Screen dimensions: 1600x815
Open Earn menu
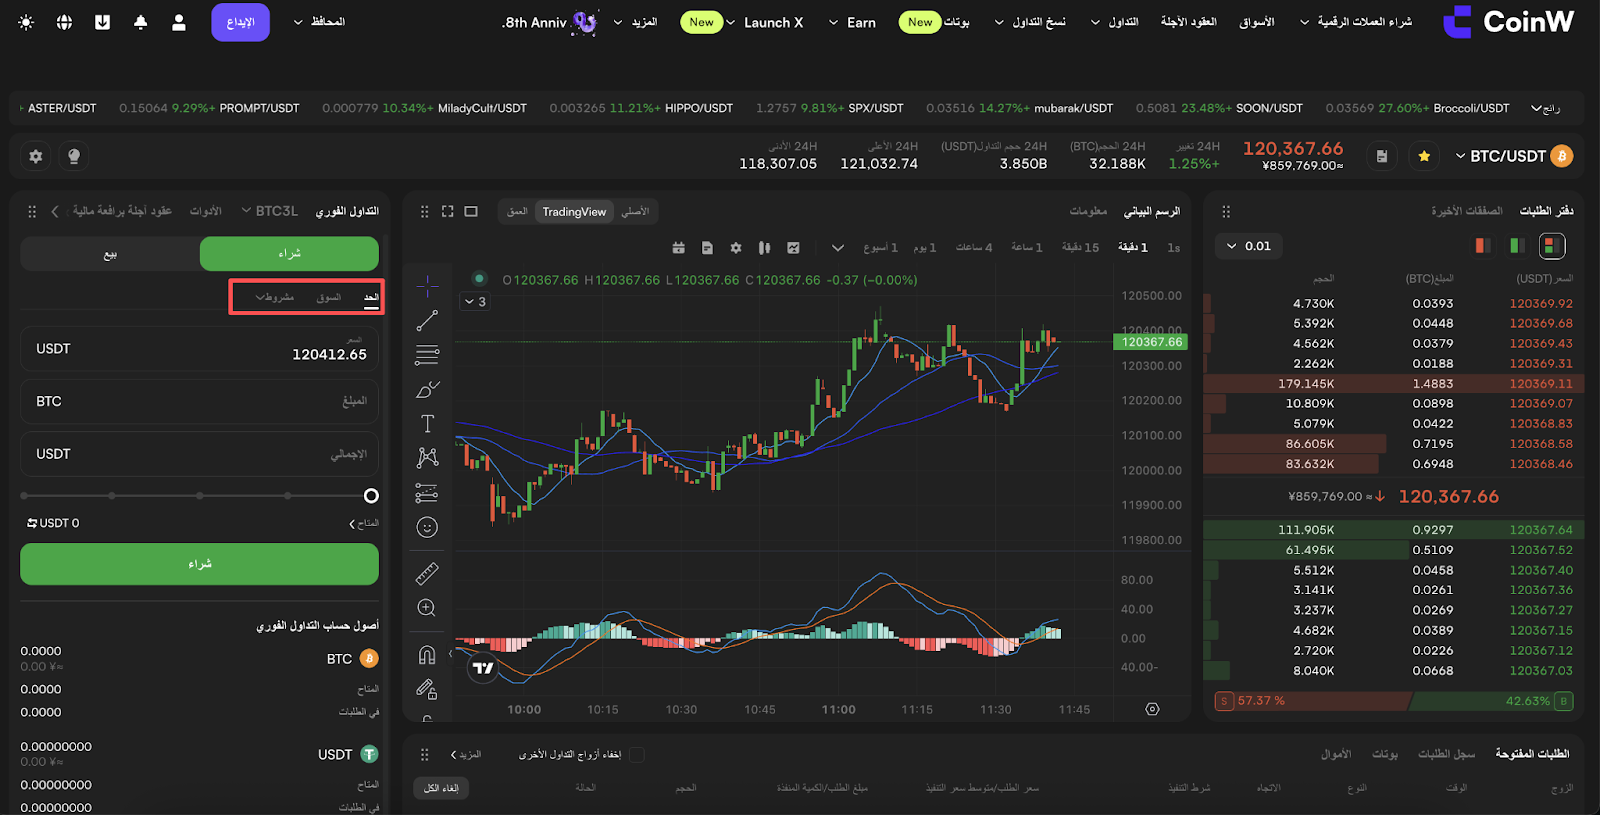pyautogui.click(x=852, y=22)
